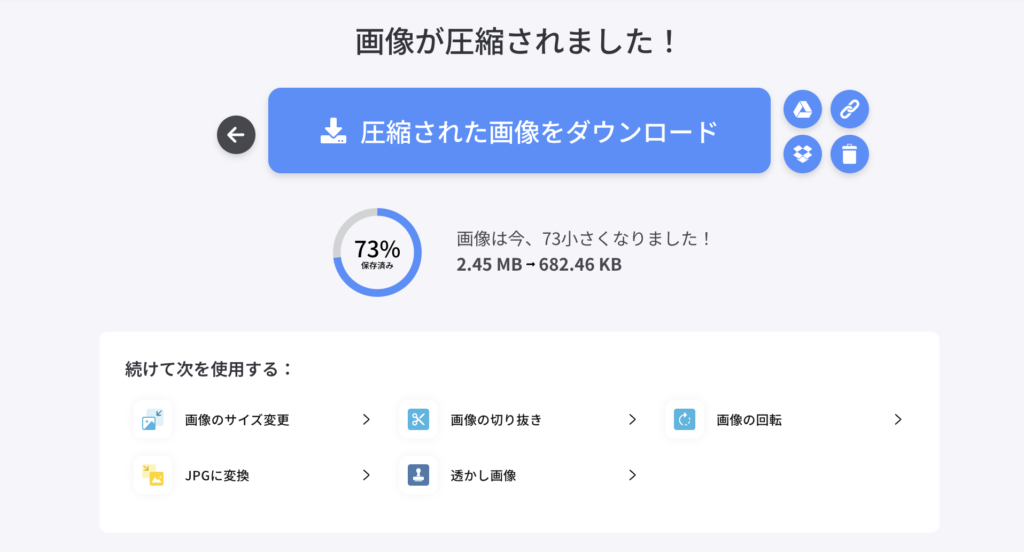1024x552 pixels.
Task: Click the trash delete icon
Action: 850,154
